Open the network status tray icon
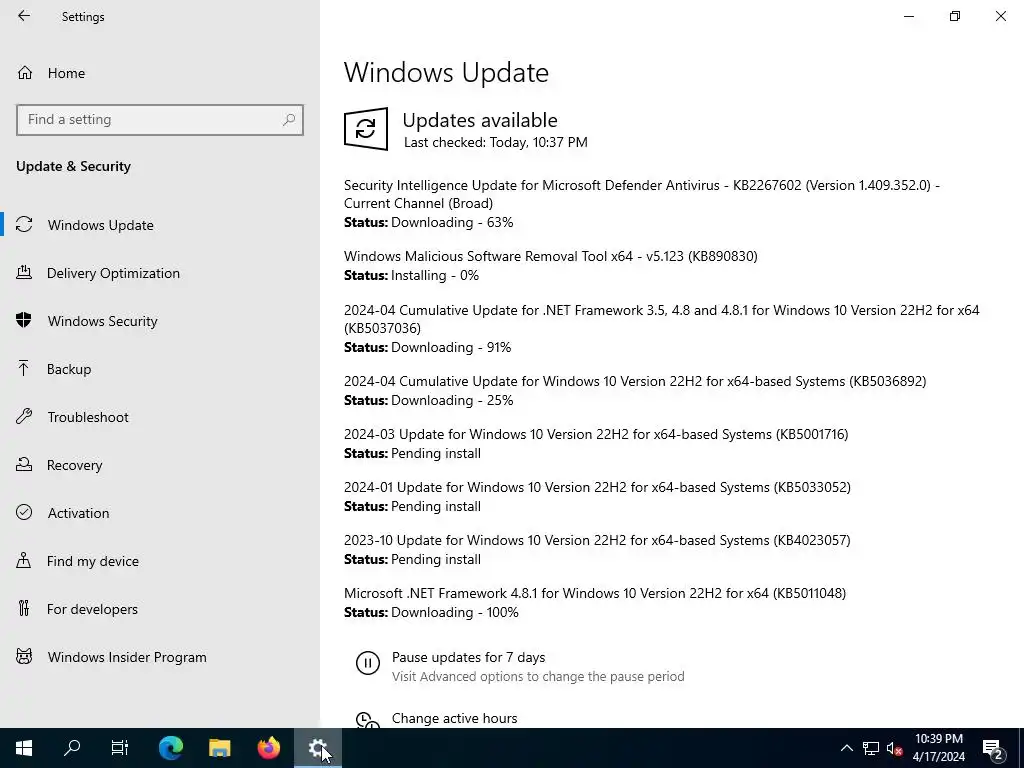The height and width of the screenshot is (768, 1024). tap(871, 748)
